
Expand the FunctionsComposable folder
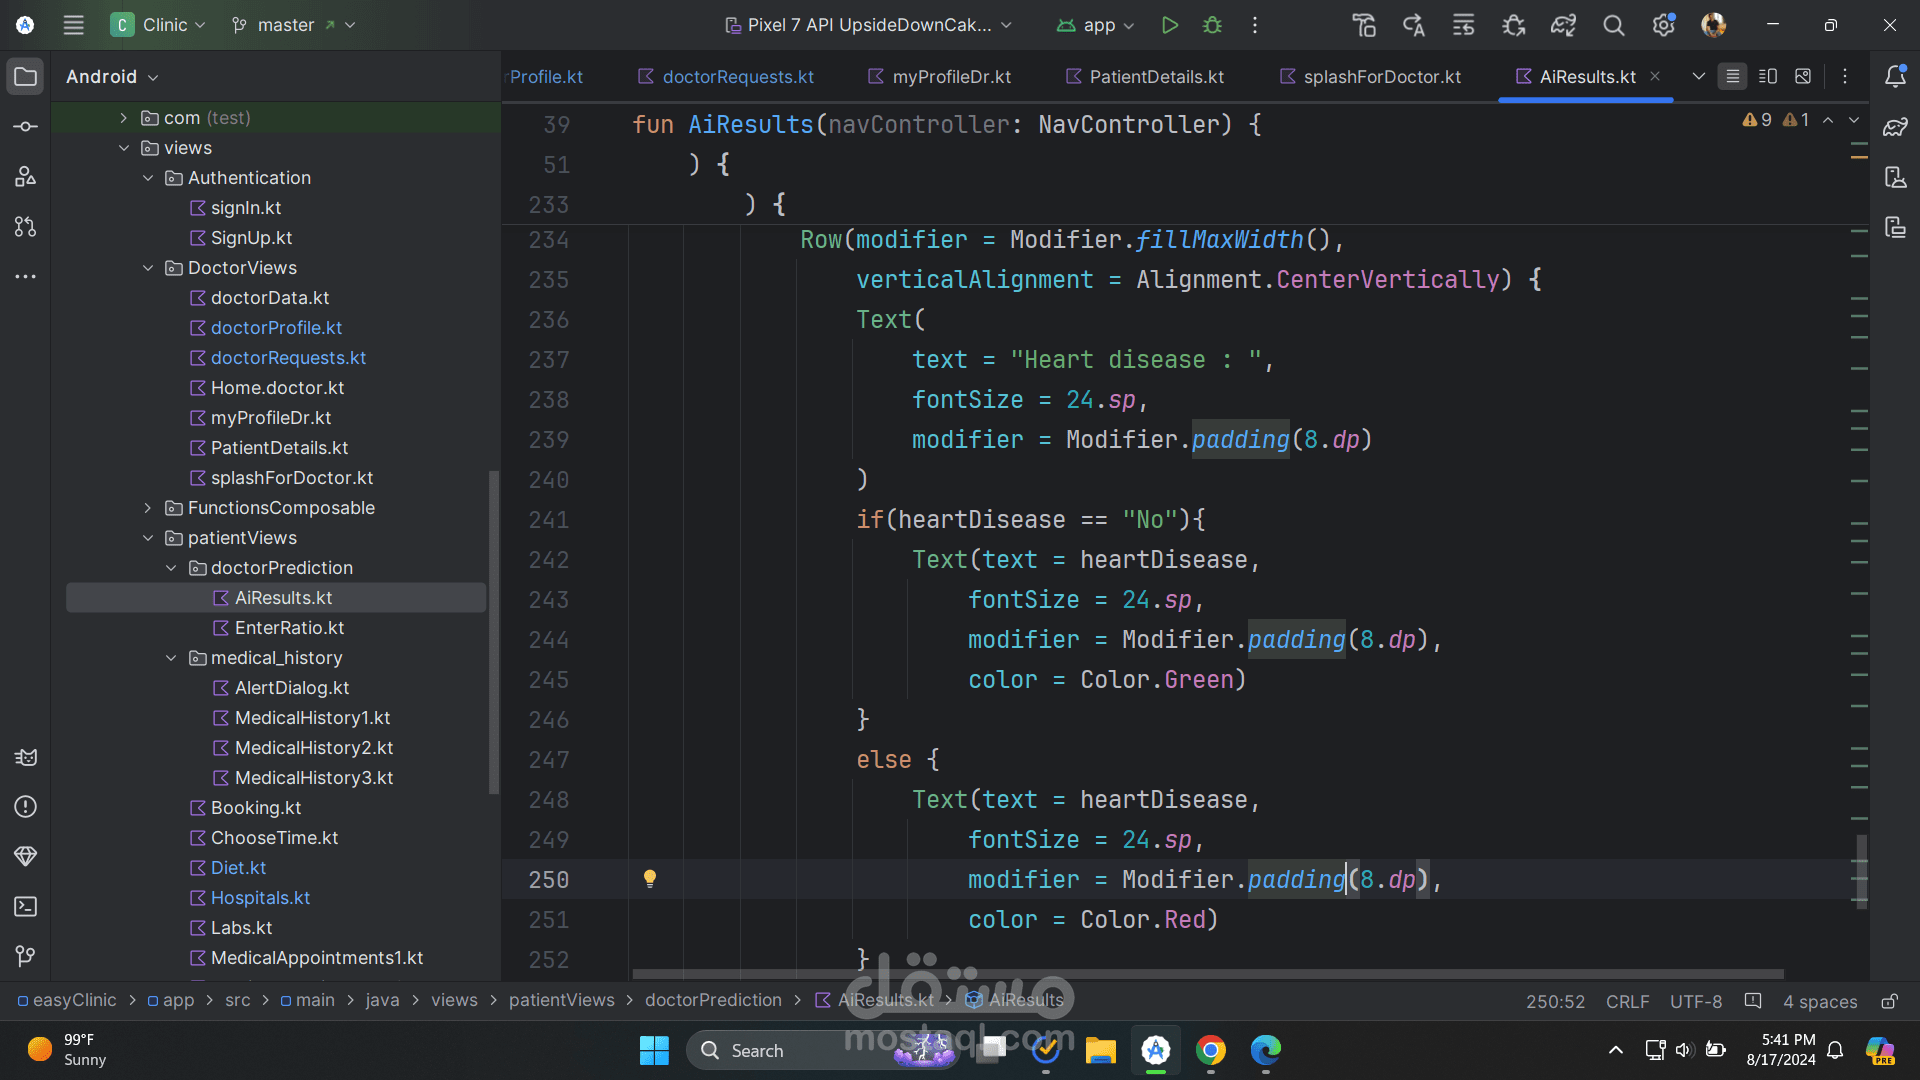tap(148, 508)
